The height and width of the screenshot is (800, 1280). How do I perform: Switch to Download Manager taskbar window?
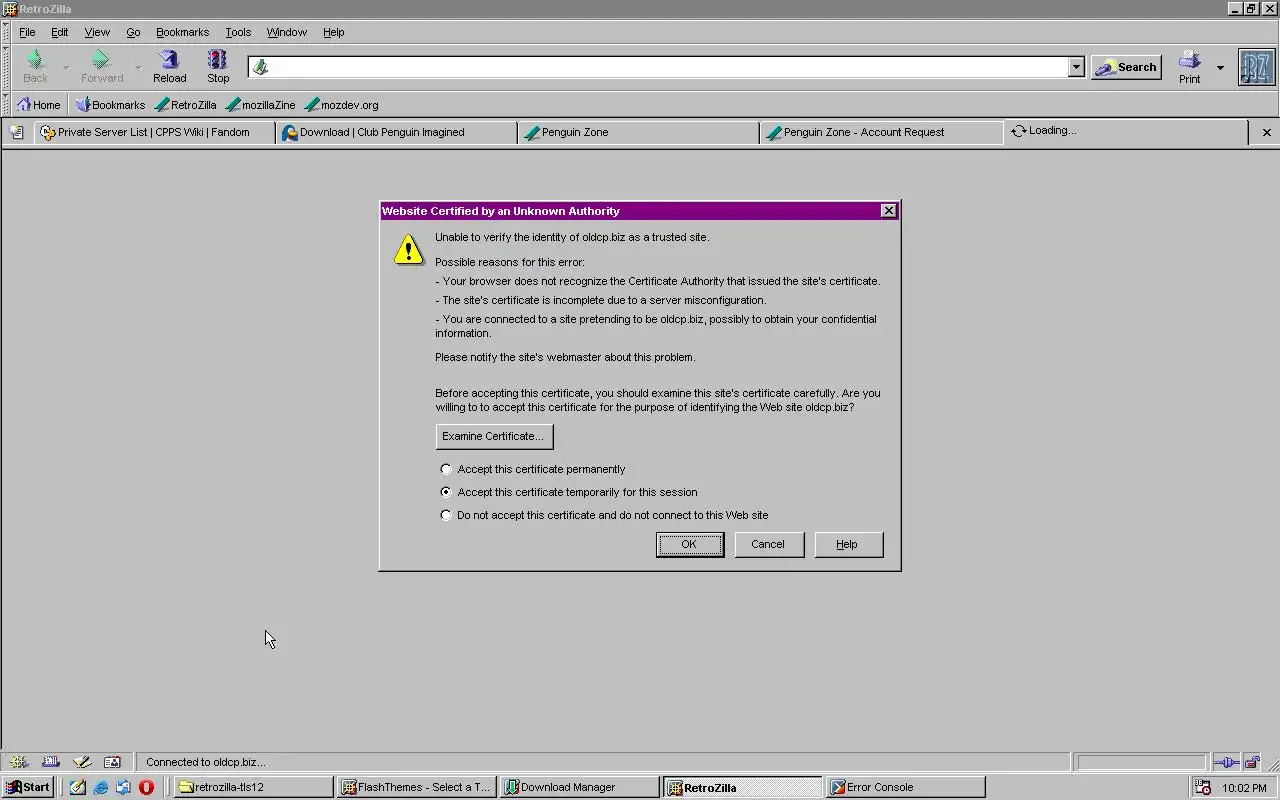pos(580,787)
